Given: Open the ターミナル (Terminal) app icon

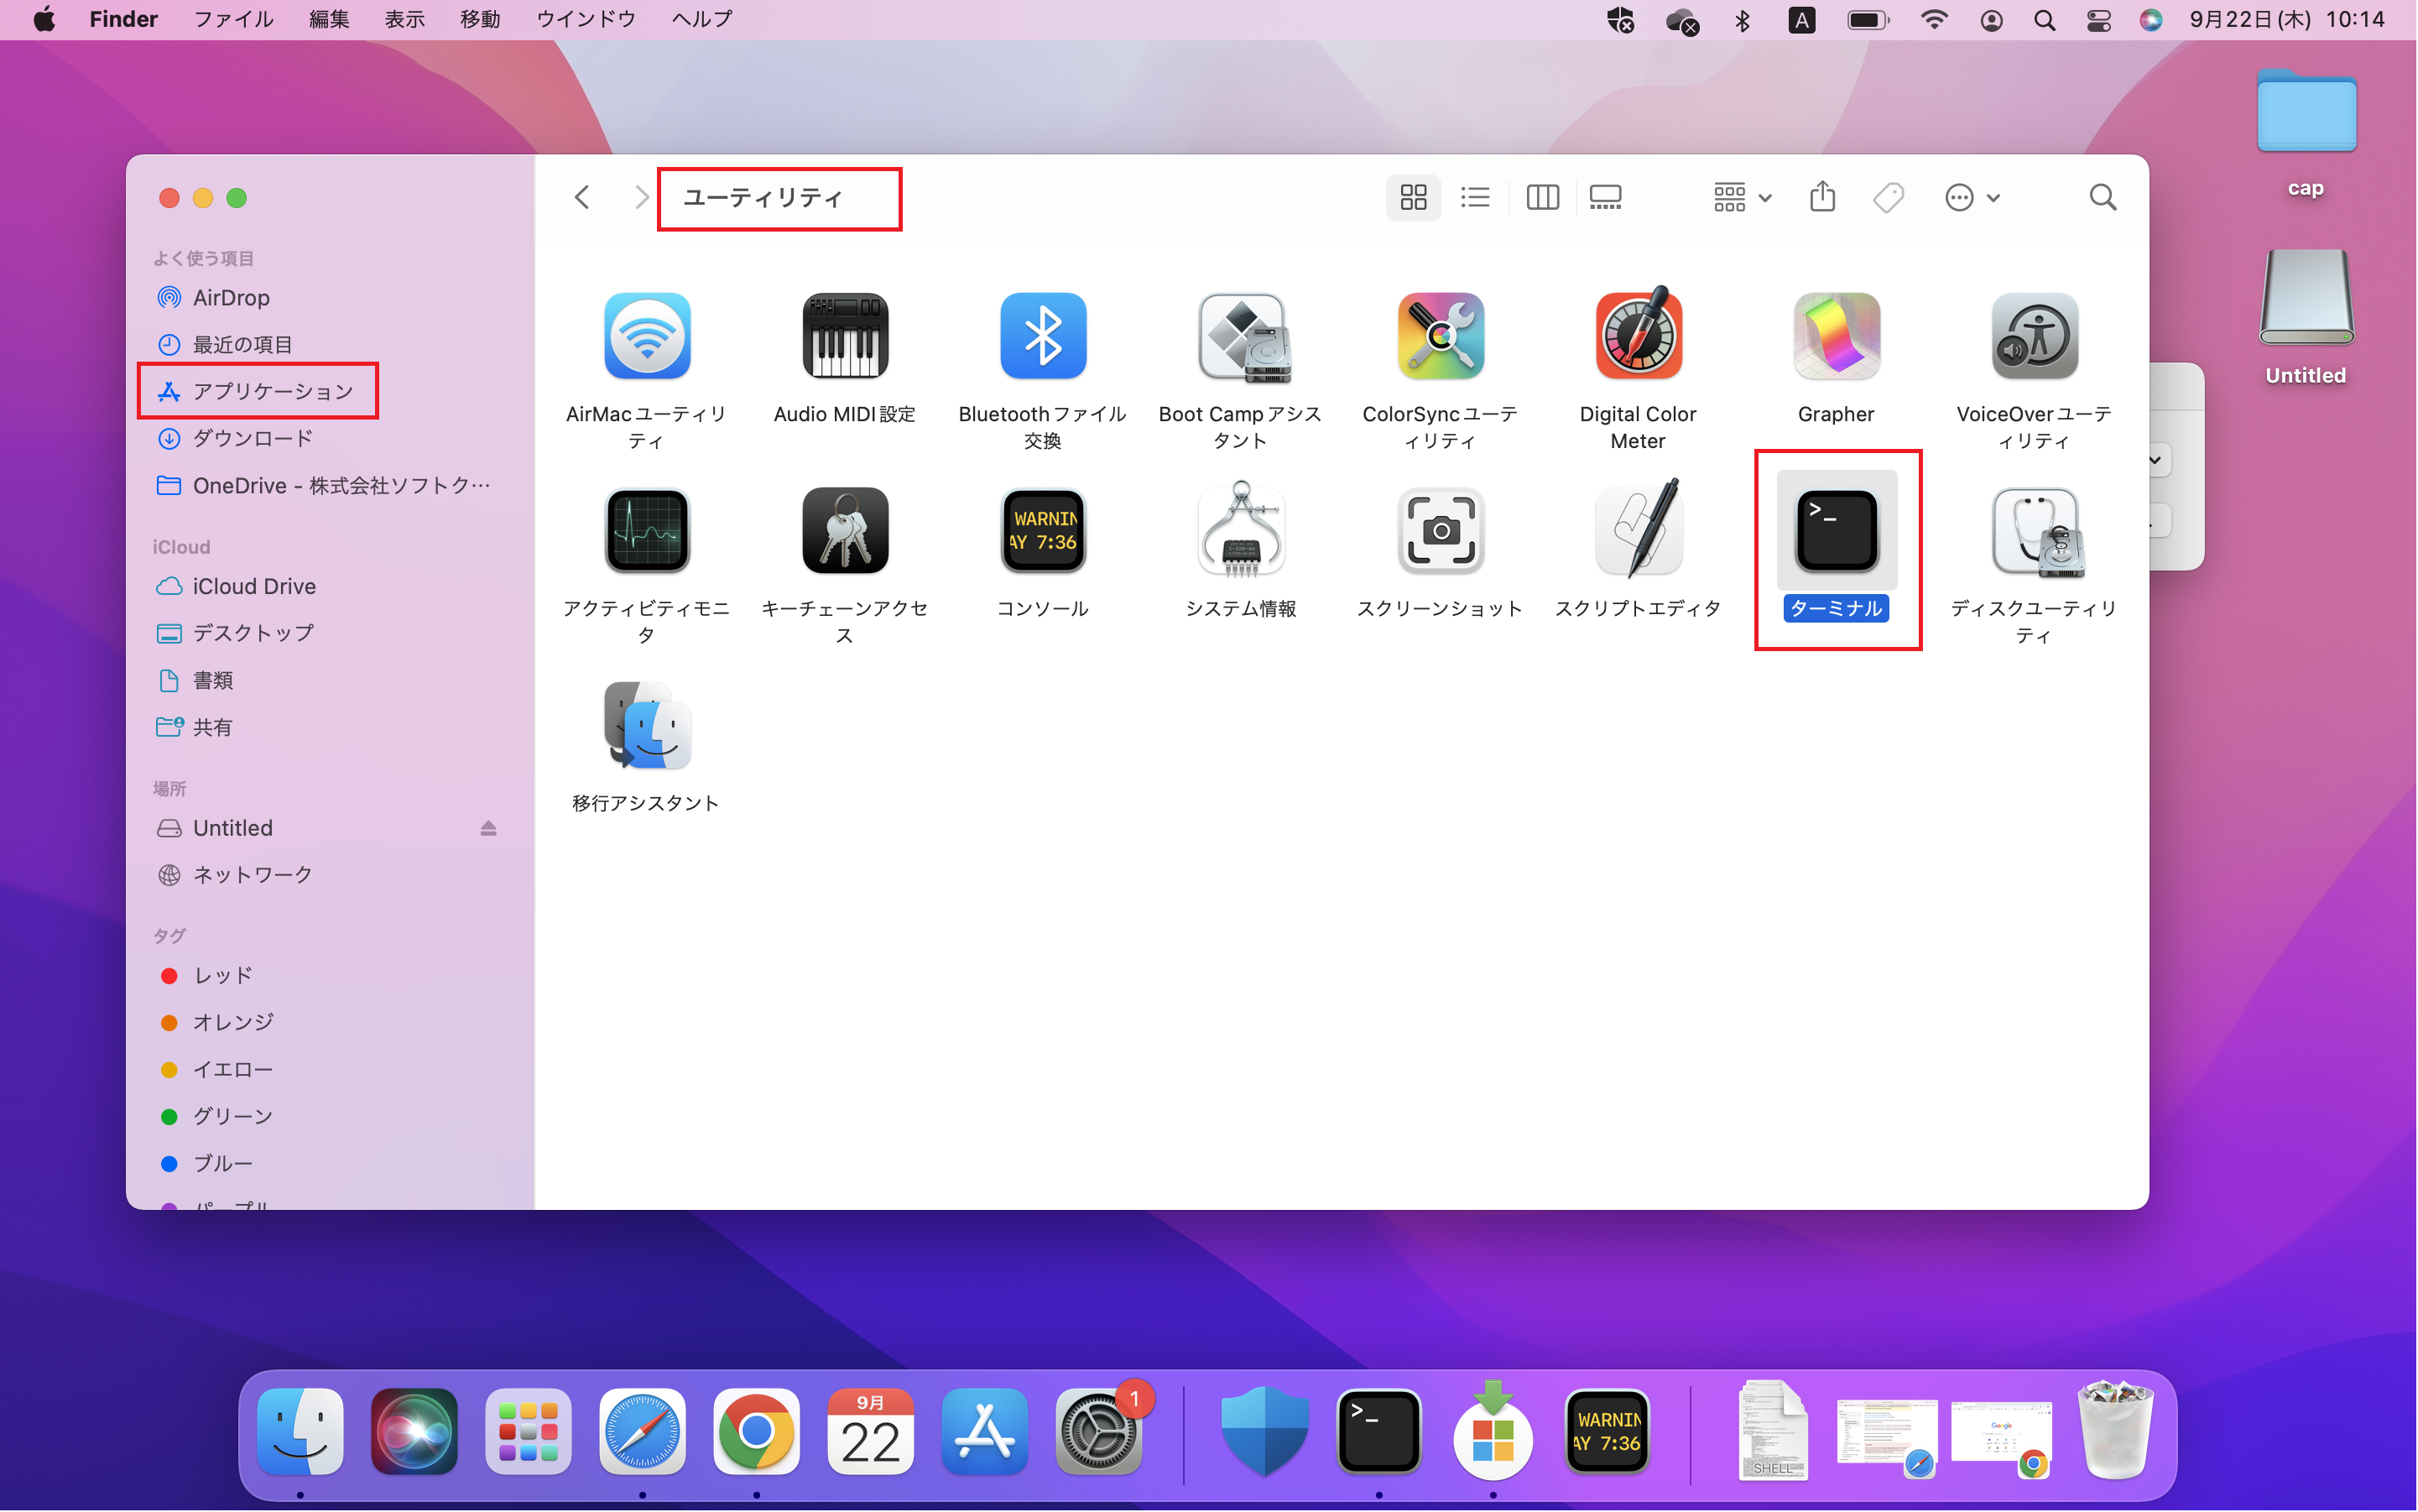Looking at the screenshot, I should click(1836, 531).
